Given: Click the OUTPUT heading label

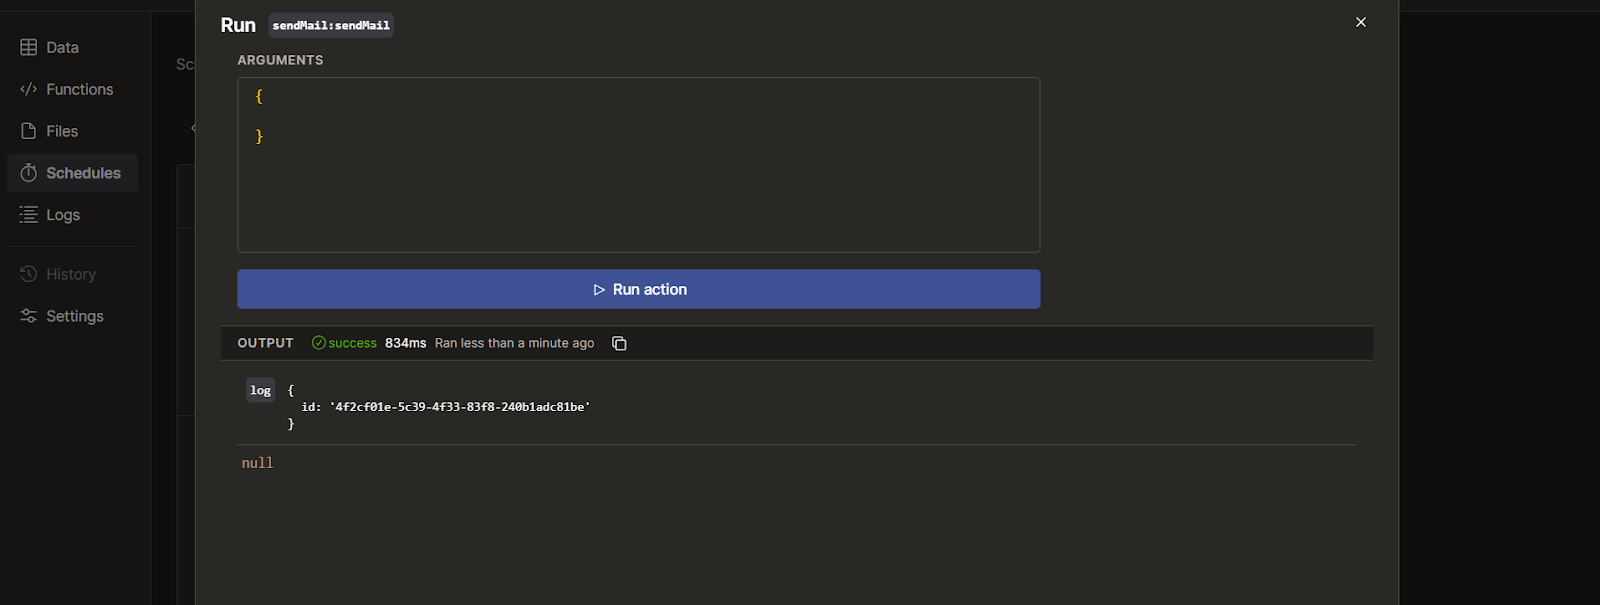Looking at the screenshot, I should click(x=265, y=343).
